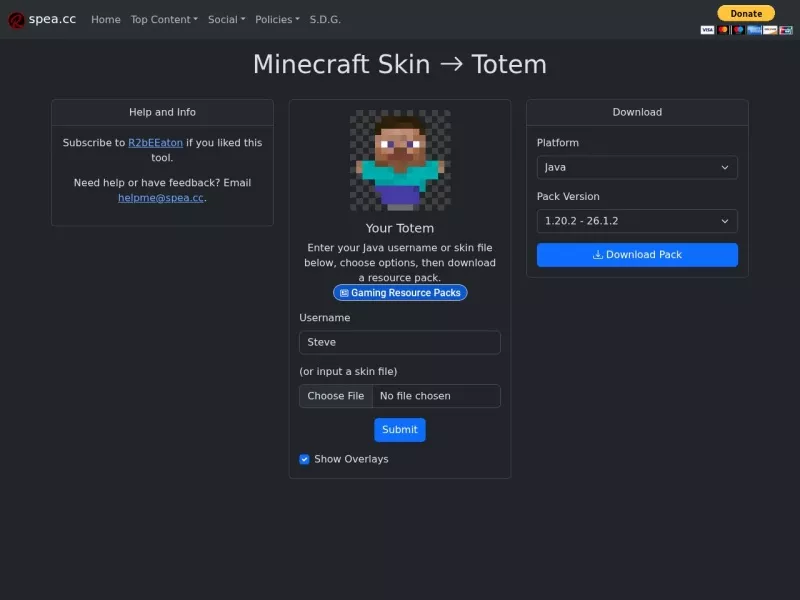Click the helpme@spea.cc email link
This screenshot has width=800, height=600.
click(x=161, y=198)
